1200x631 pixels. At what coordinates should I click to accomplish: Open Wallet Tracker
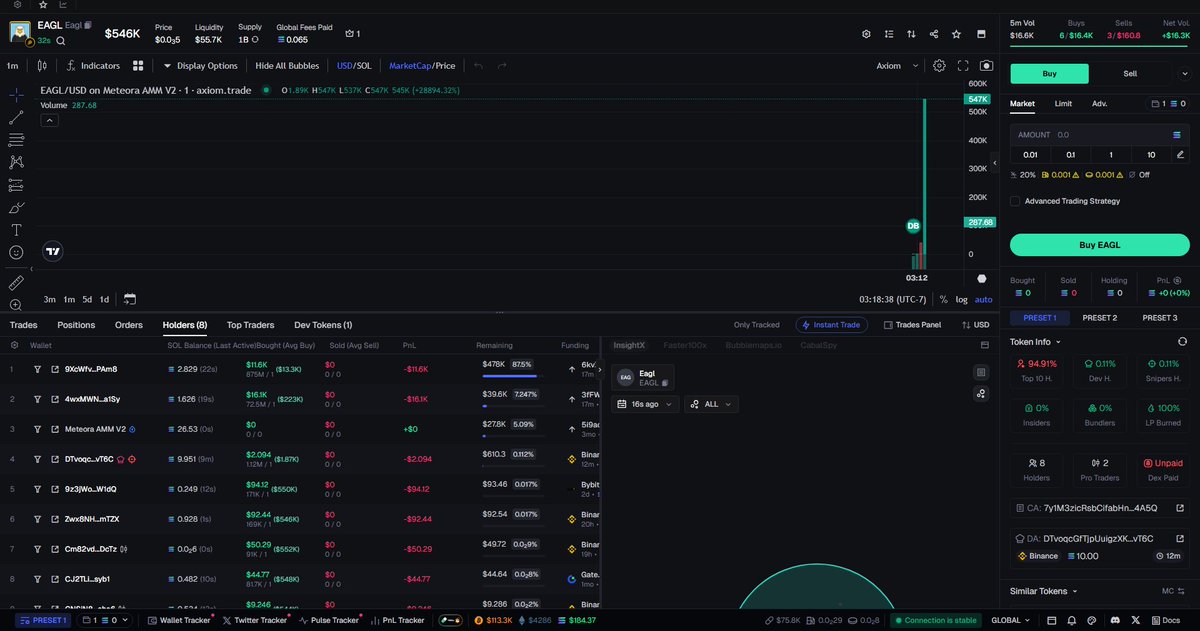coord(179,620)
